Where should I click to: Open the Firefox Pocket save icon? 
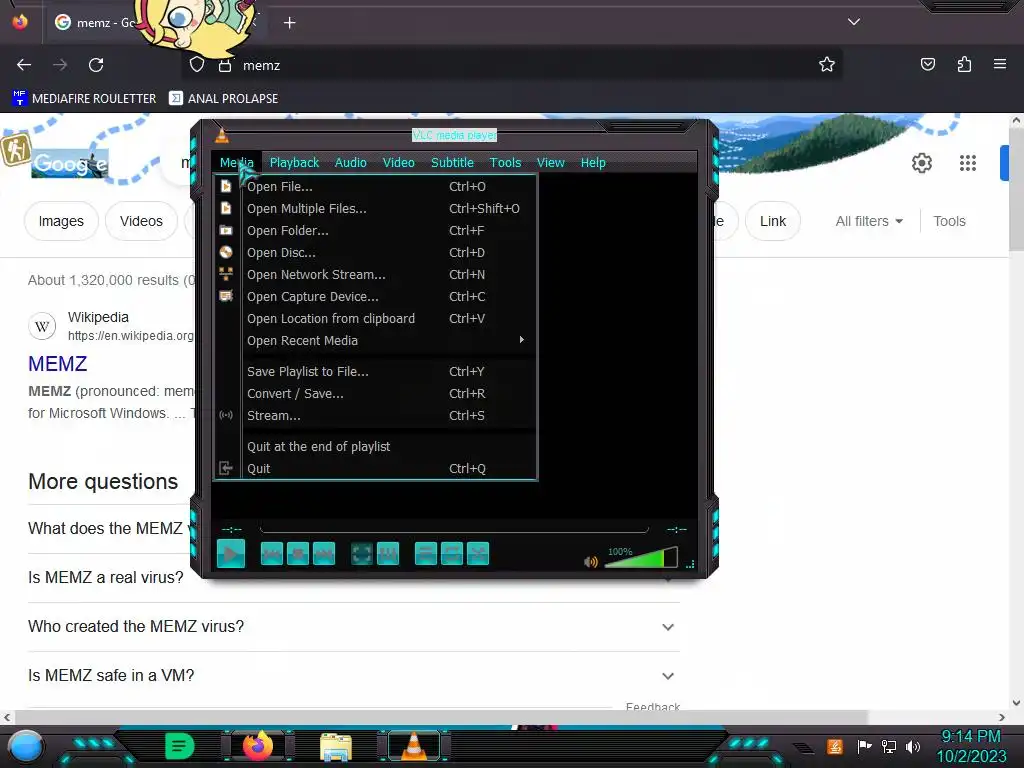[x=927, y=64]
